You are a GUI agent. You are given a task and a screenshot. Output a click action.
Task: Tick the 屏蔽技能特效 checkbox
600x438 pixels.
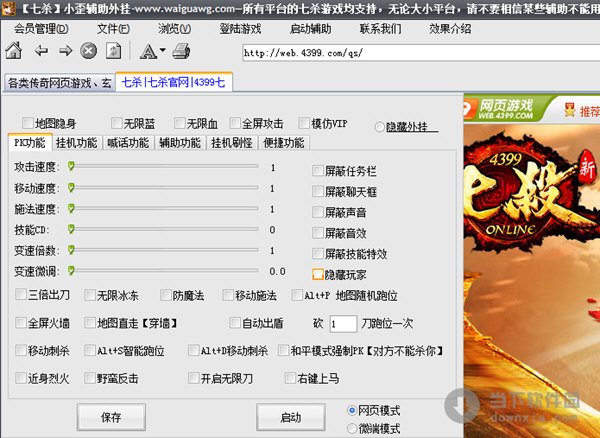(318, 253)
